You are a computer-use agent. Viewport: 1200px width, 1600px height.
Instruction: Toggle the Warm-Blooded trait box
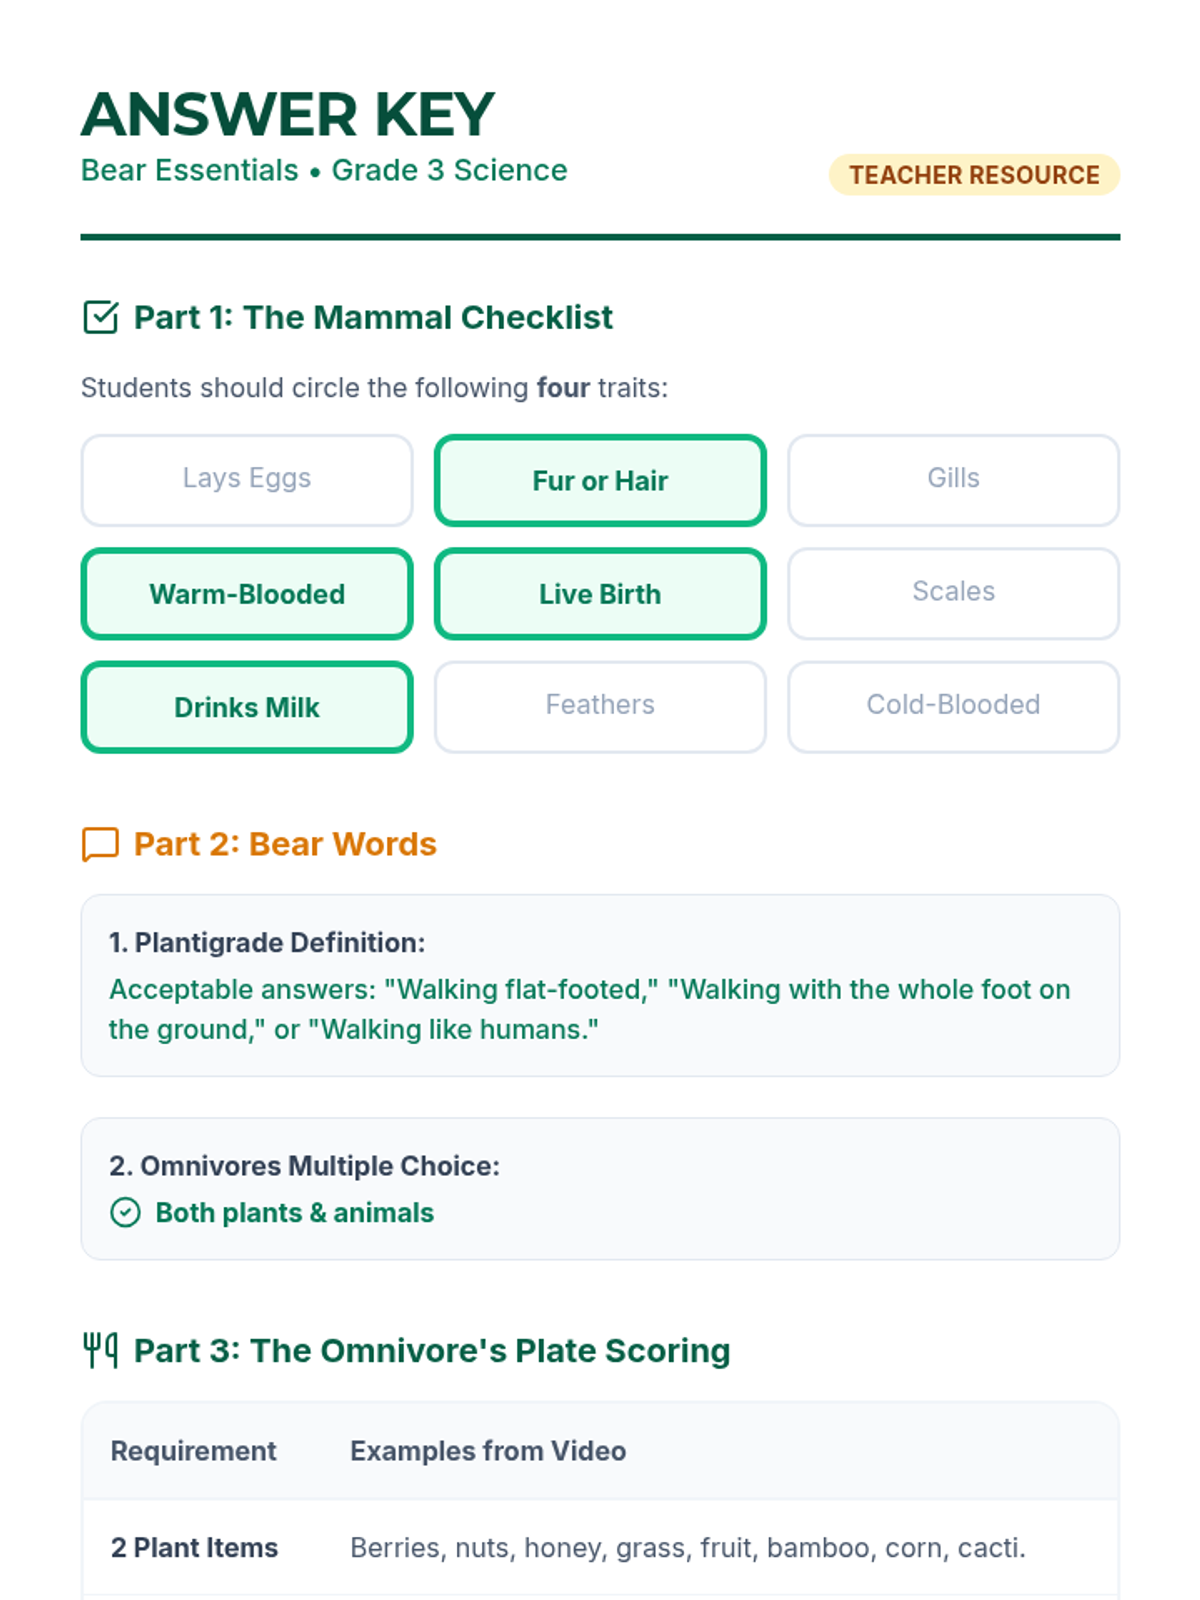point(247,594)
